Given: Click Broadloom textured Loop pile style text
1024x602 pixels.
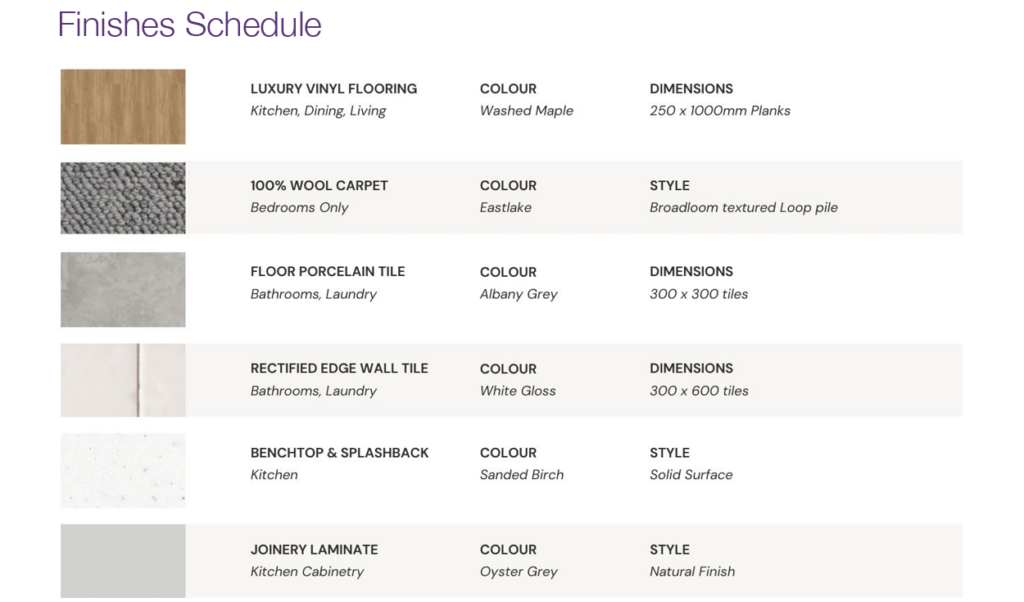Looking at the screenshot, I should pyautogui.click(x=743, y=208).
